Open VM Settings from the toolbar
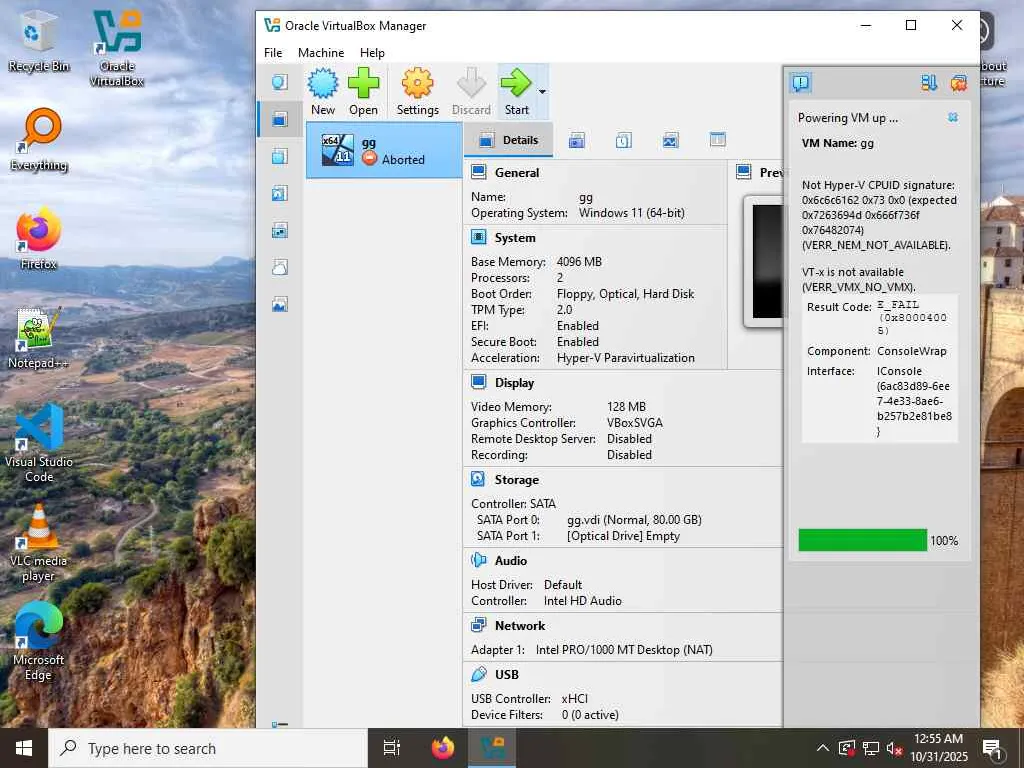Viewport: 1024px width, 768px height. [x=417, y=92]
